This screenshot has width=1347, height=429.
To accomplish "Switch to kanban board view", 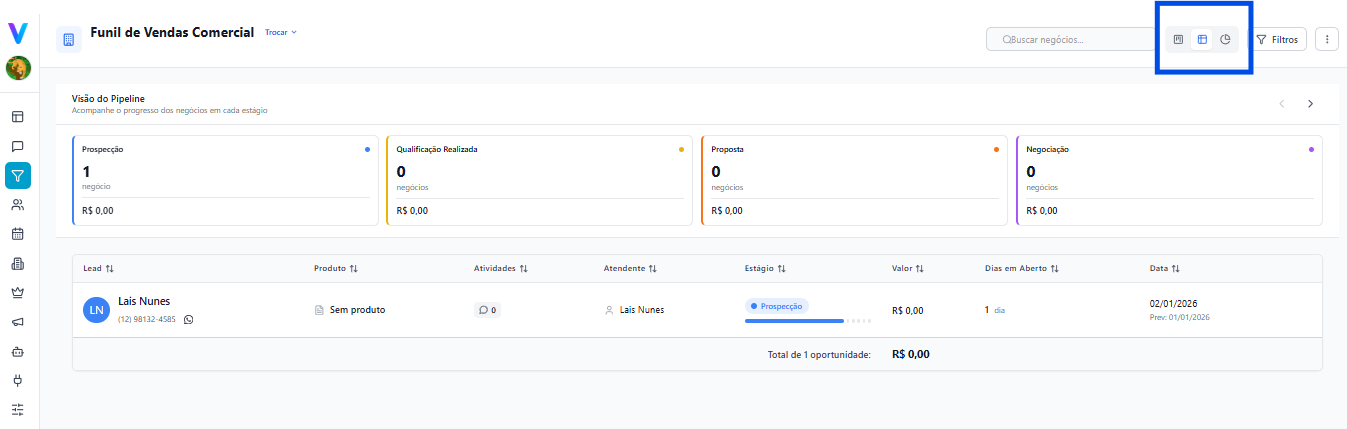I will [x=1178, y=40].
